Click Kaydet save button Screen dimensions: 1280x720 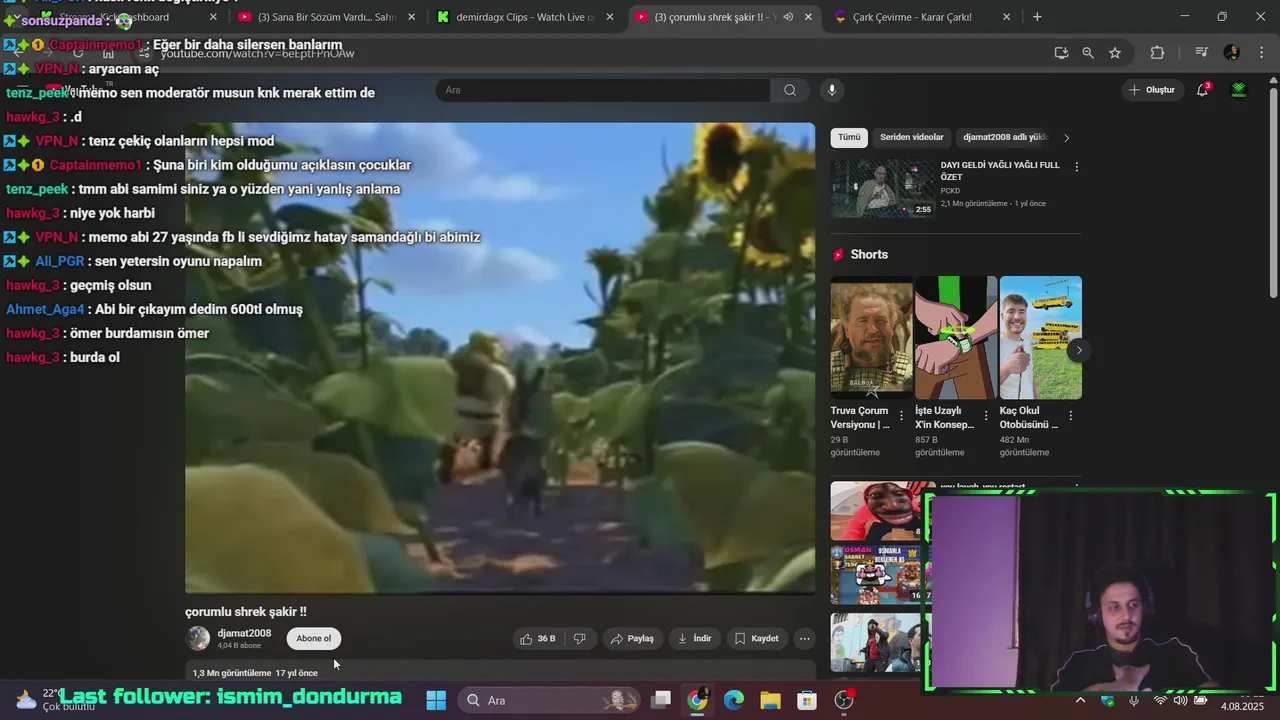pos(756,638)
